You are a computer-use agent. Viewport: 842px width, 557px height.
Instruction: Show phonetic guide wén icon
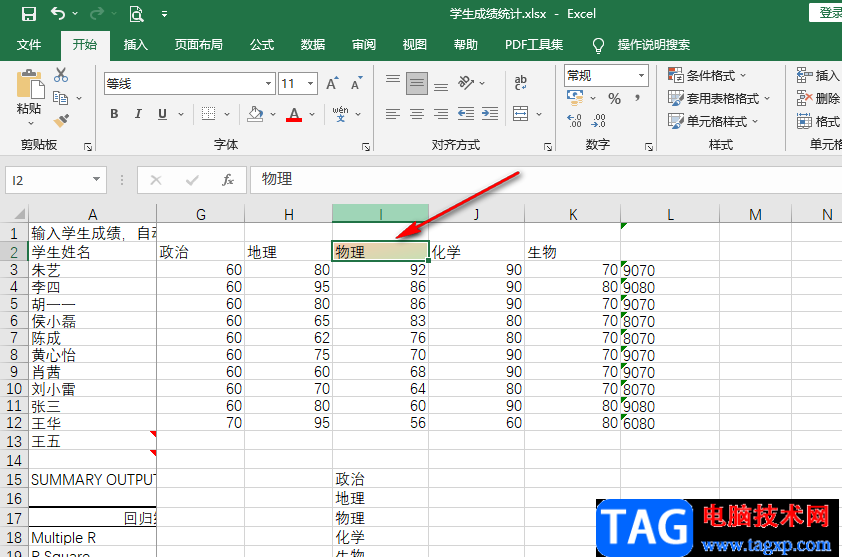[340, 114]
